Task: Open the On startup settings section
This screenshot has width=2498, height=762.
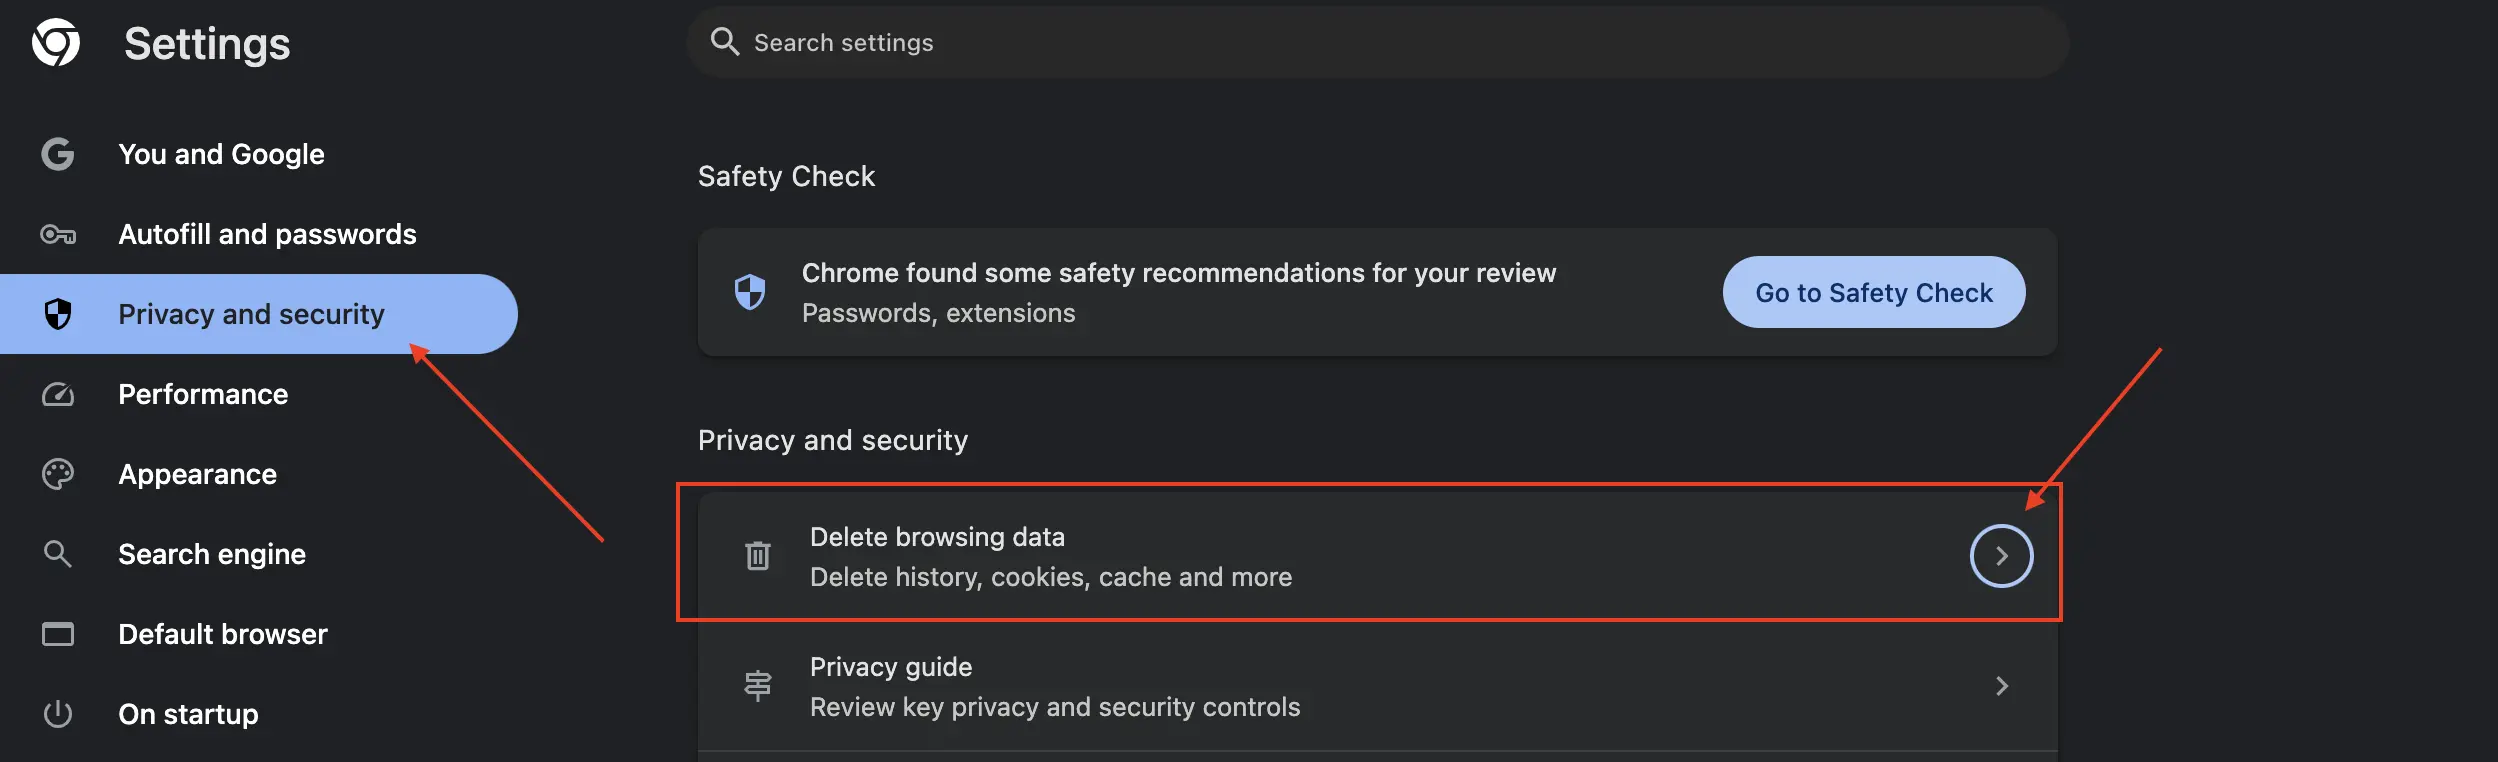Action: 188,714
